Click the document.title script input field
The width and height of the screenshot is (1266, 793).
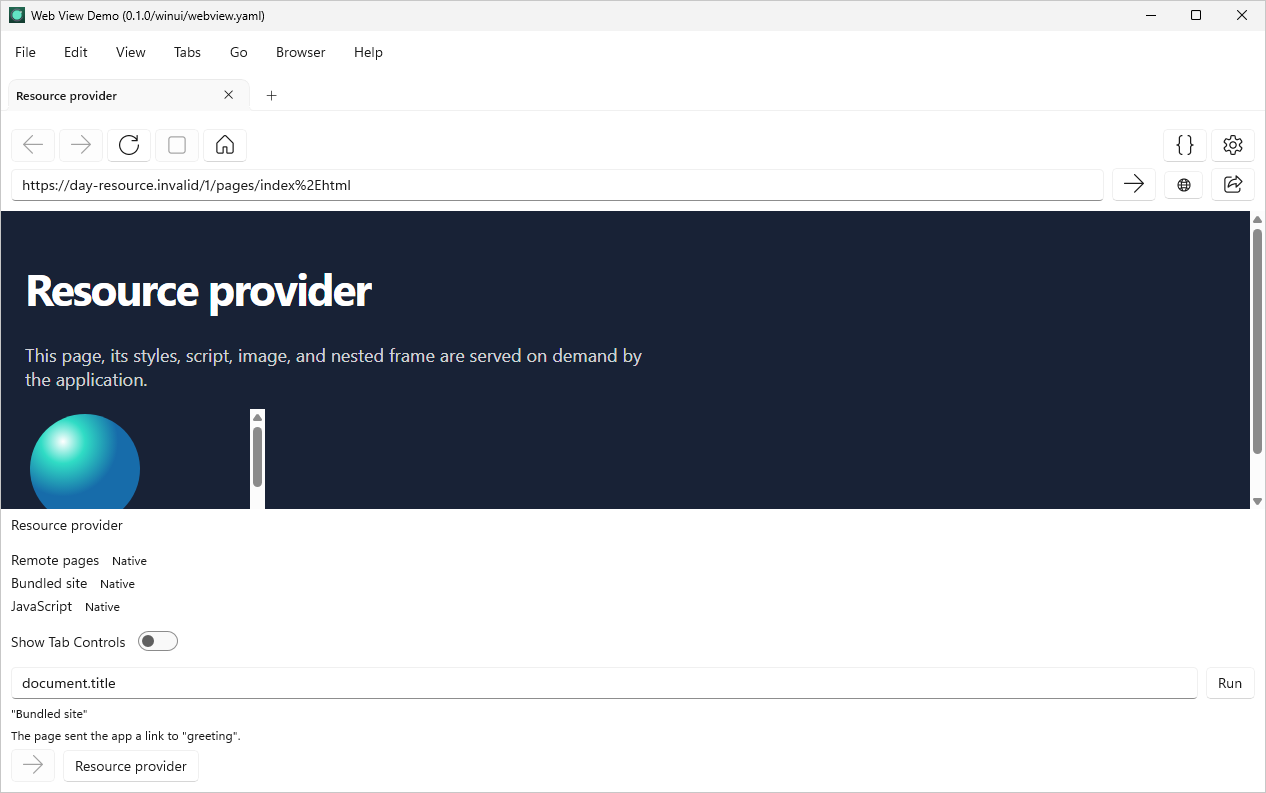pyautogui.click(x=604, y=683)
